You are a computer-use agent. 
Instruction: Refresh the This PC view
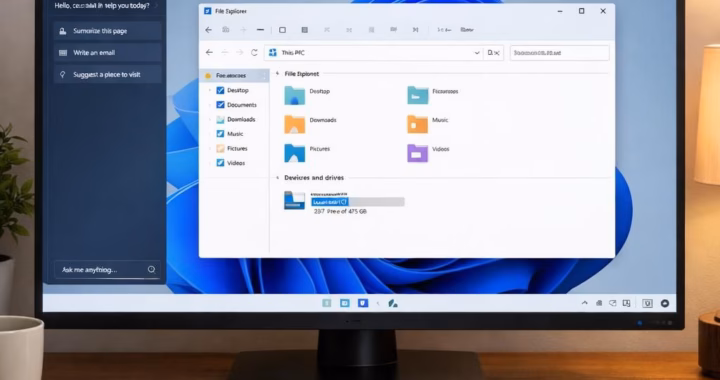tap(254, 53)
